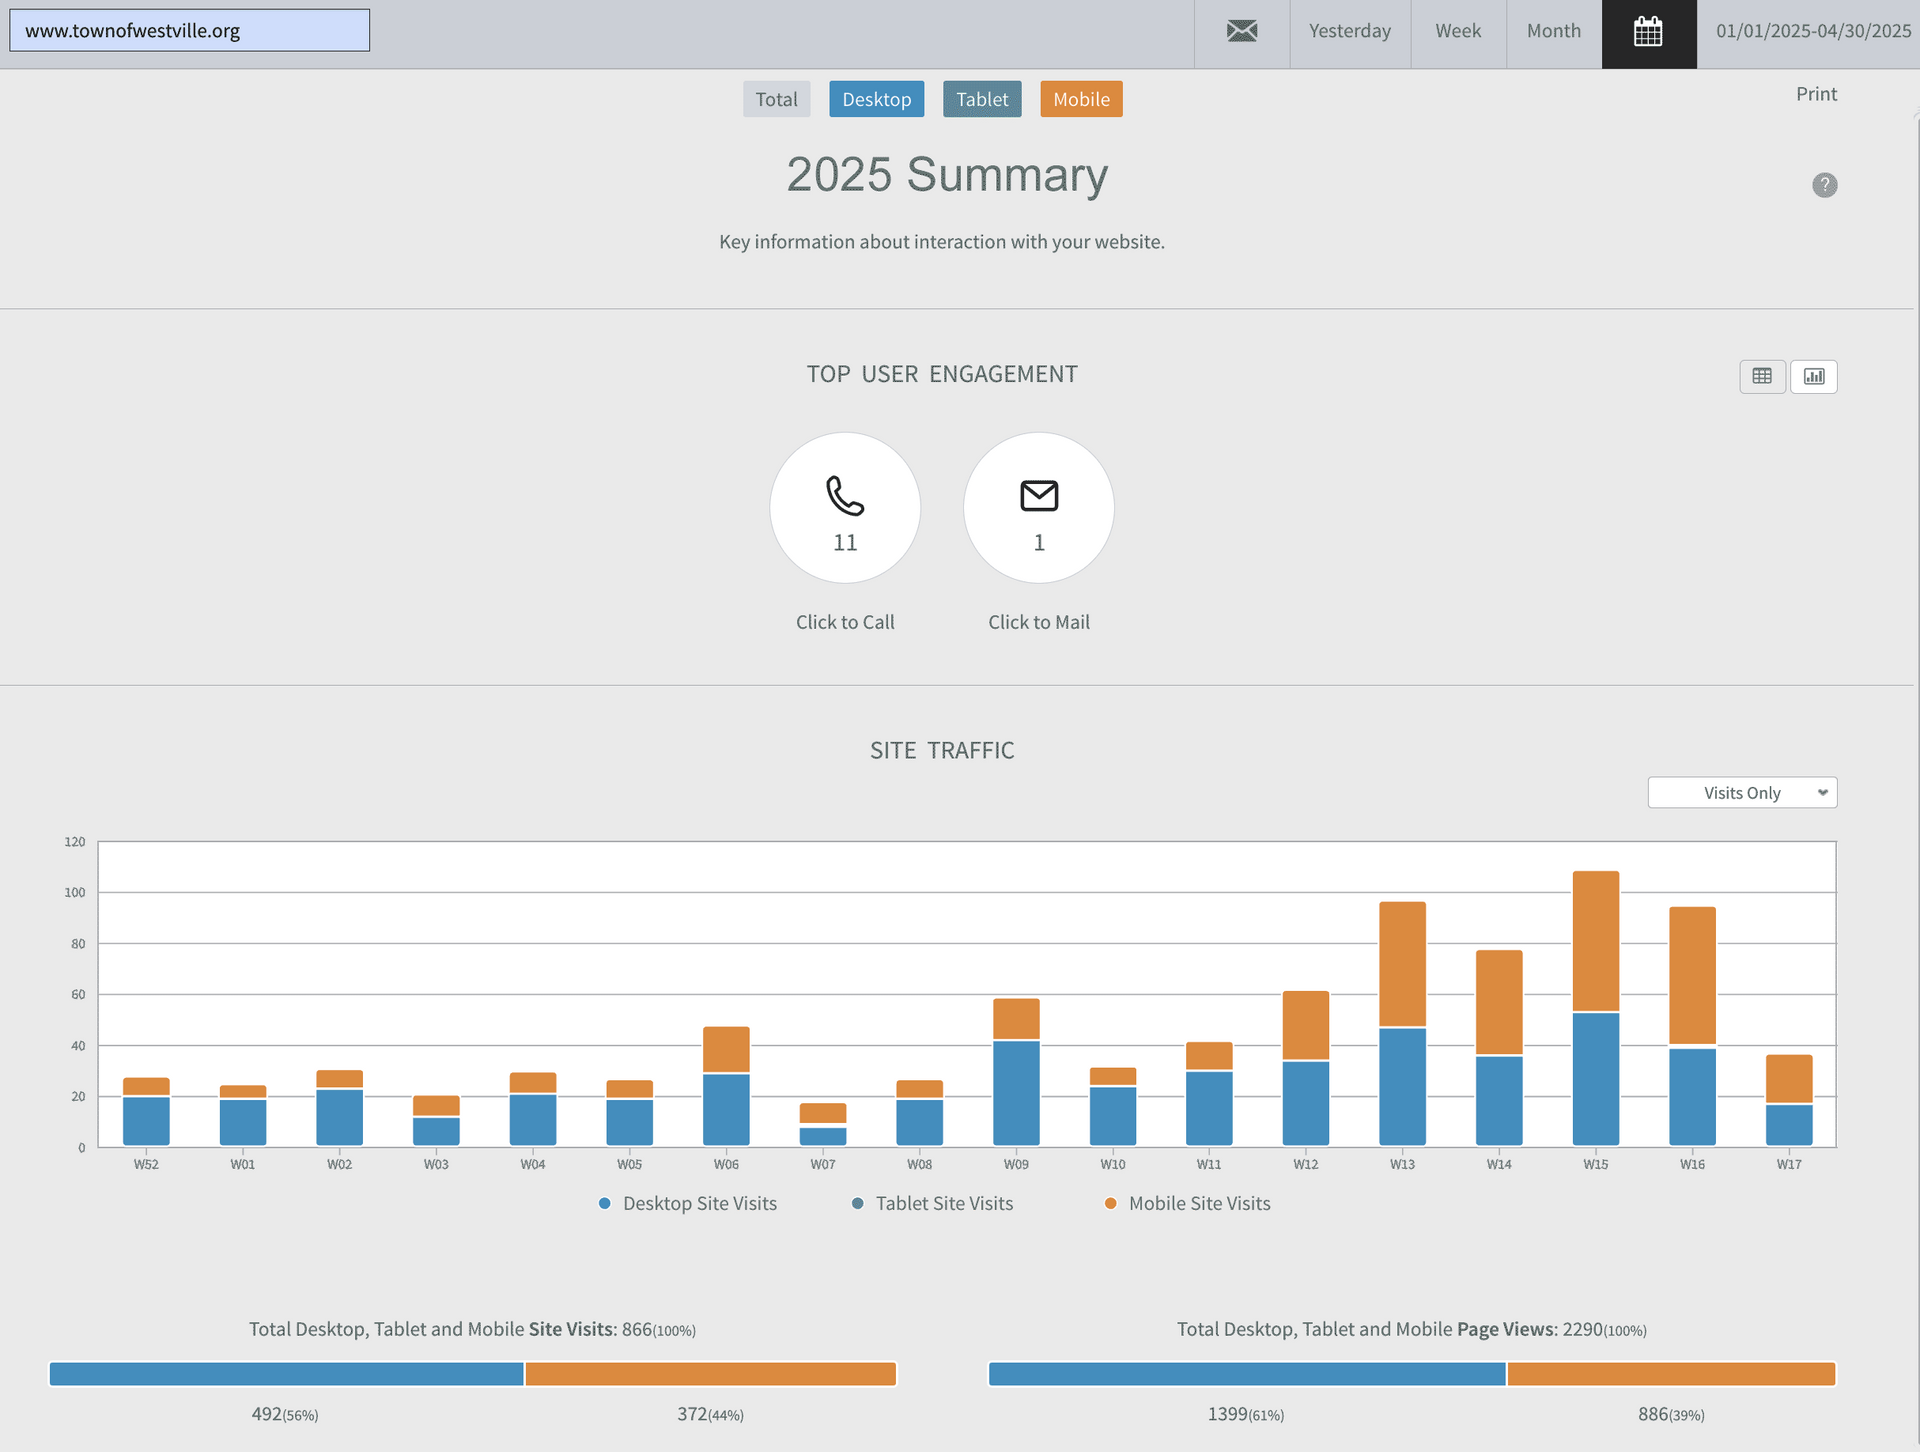Select the Yesterday time range
The height and width of the screenshot is (1452, 1920).
(1349, 31)
